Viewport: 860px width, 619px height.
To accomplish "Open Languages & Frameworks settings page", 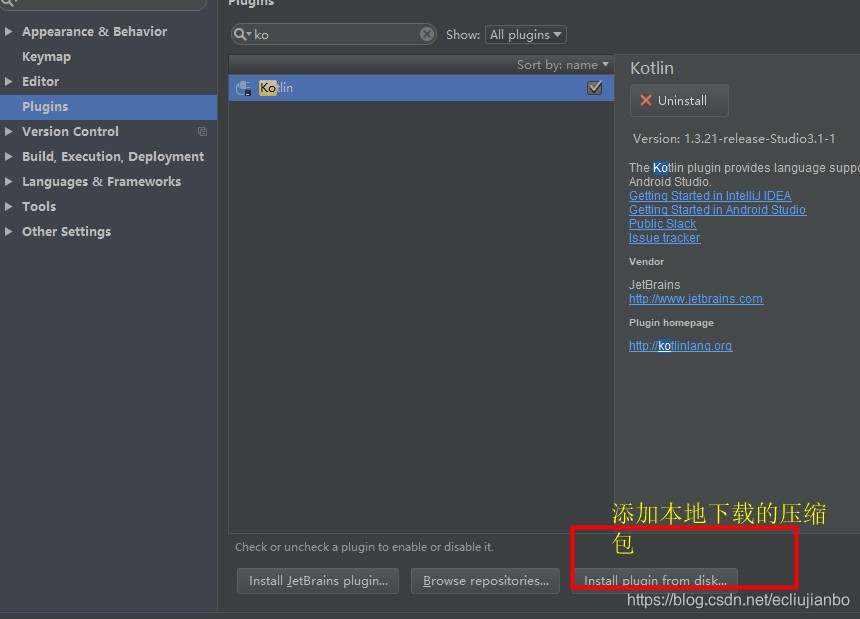I will coord(101,181).
